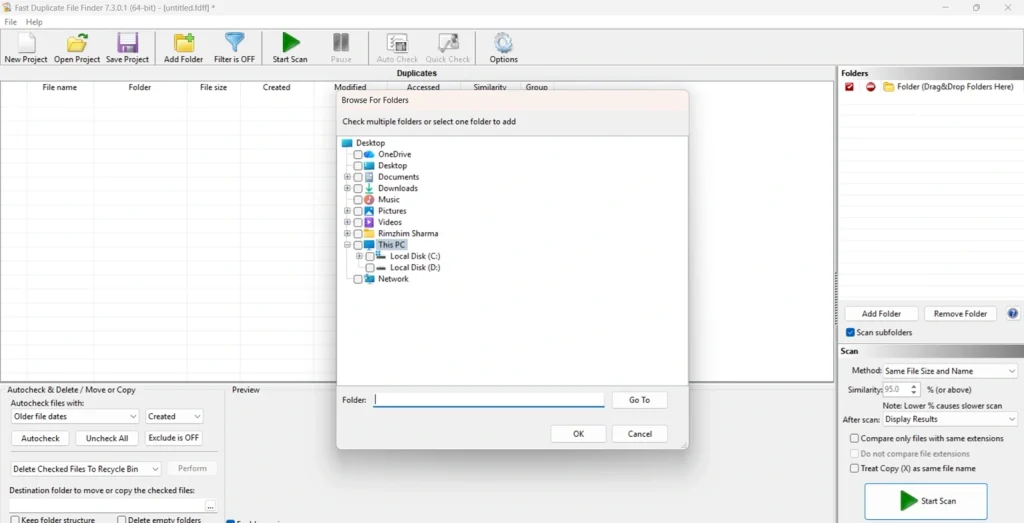Click the Autocheck button
Screen dimensions: 1024x523
(x=40, y=438)
